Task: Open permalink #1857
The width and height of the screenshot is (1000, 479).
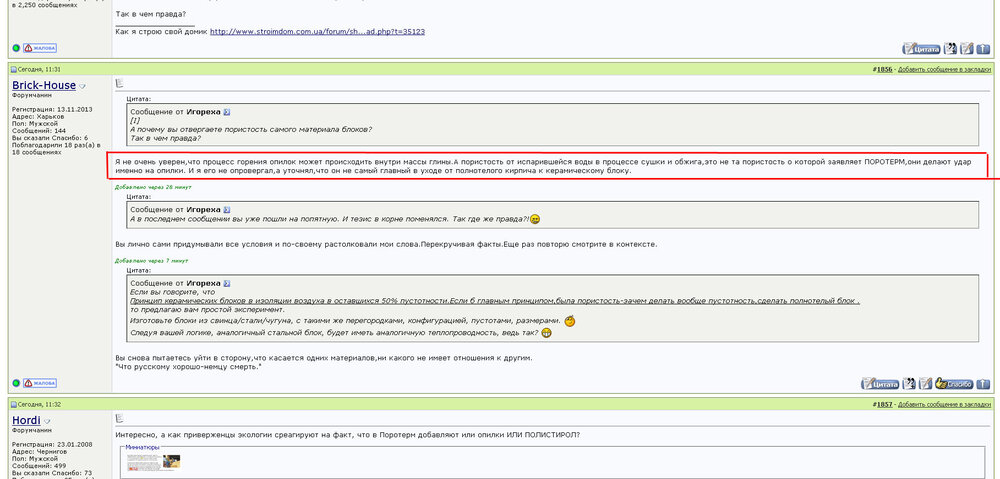Action: pyautogui.click(x=883, y=404)
